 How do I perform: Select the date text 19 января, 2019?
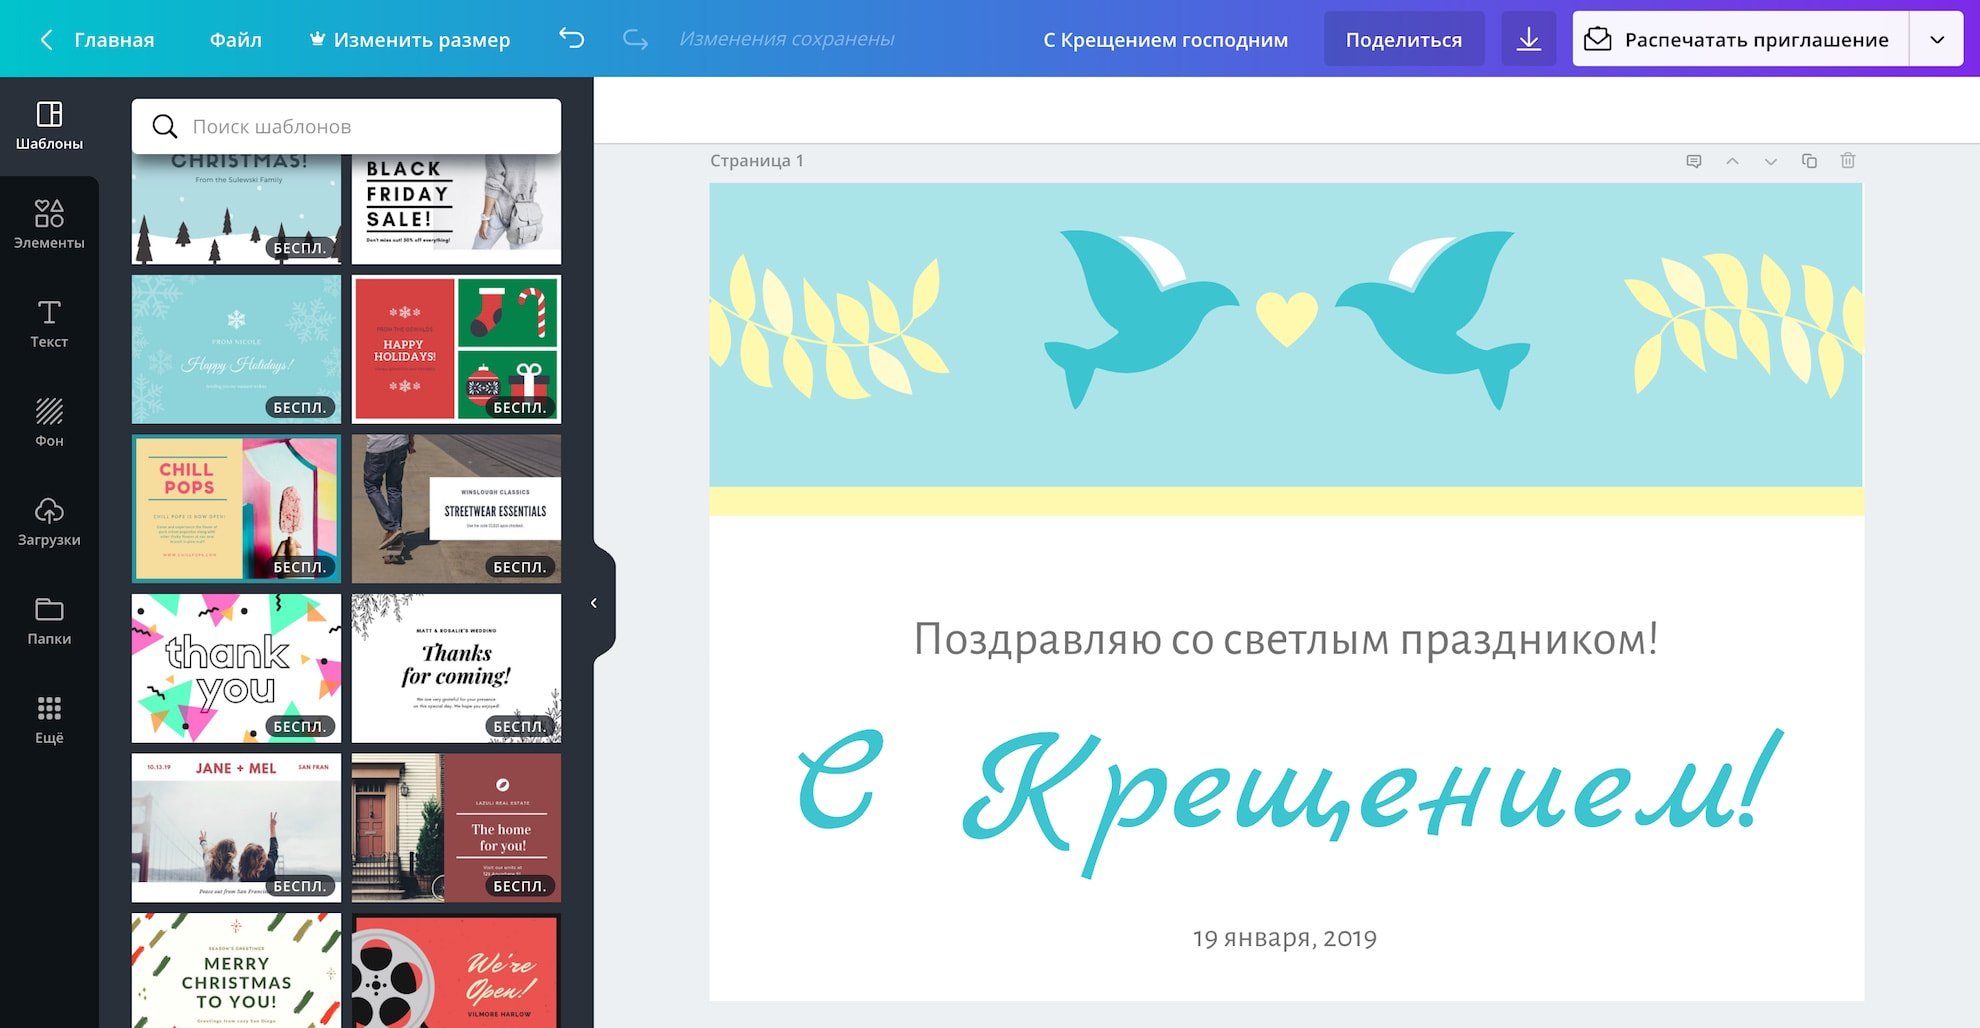tap(1285, 938)
